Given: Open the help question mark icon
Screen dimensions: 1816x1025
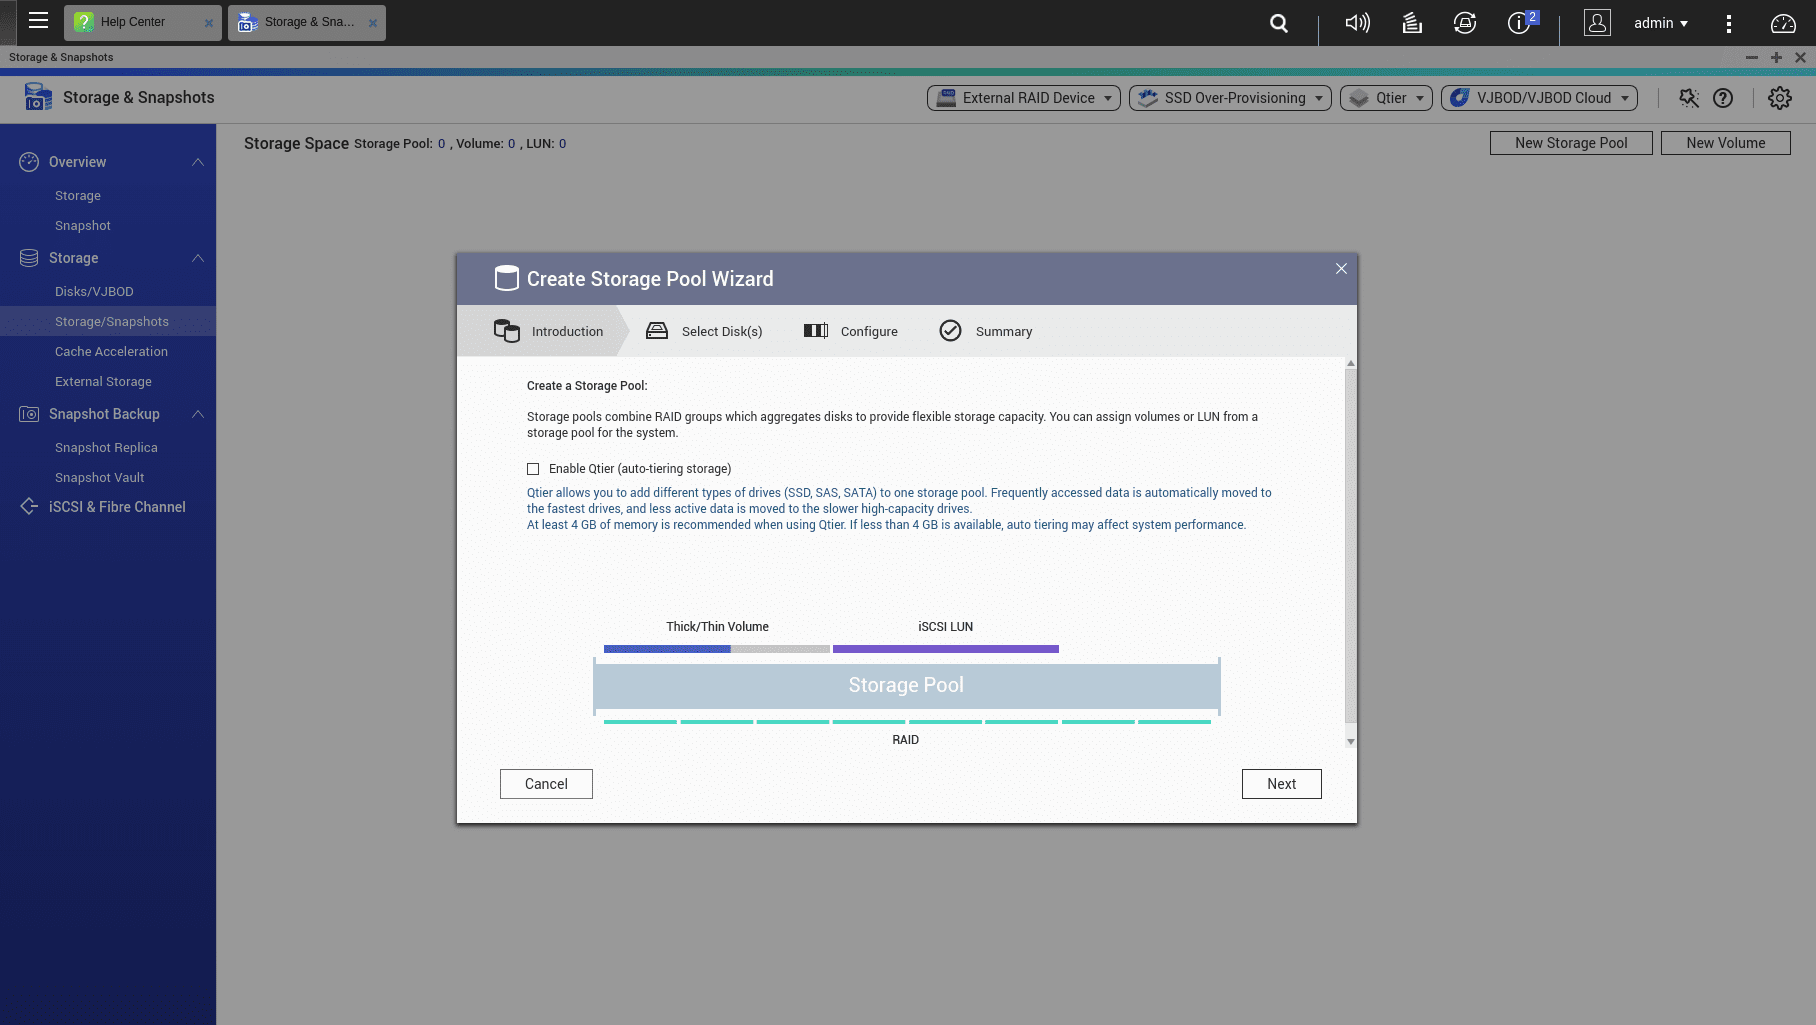Looking at the screenshot, I should point(1723,98).
